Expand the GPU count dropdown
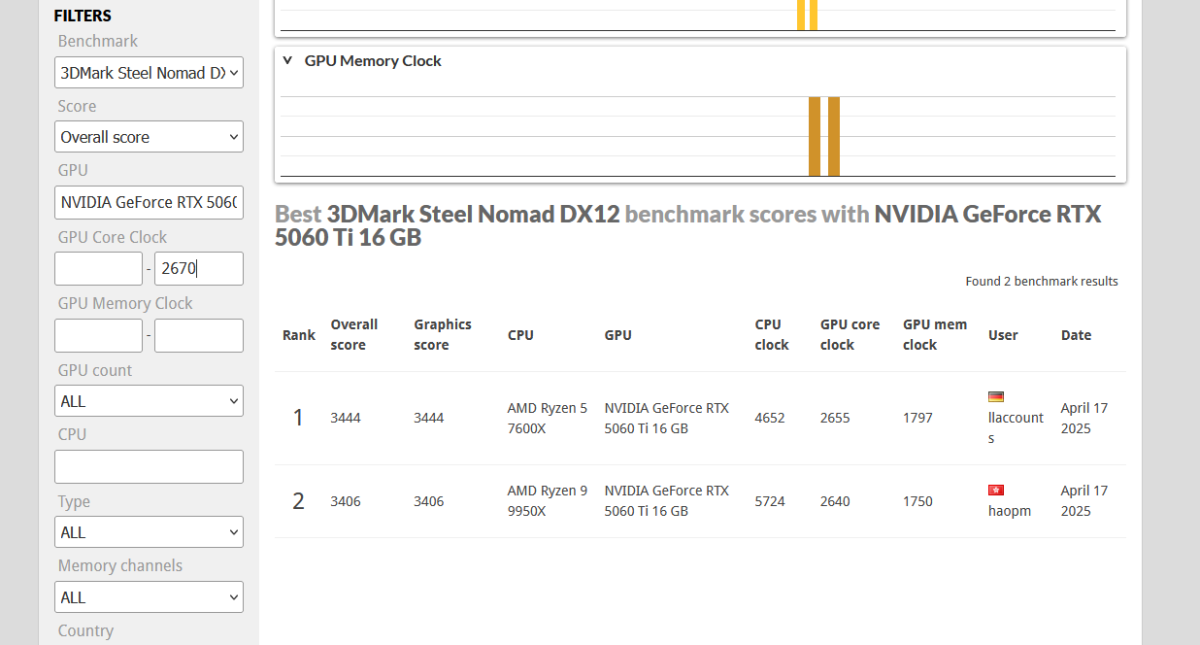Screen dimensions: 1200x645 [x=149, y=401]
